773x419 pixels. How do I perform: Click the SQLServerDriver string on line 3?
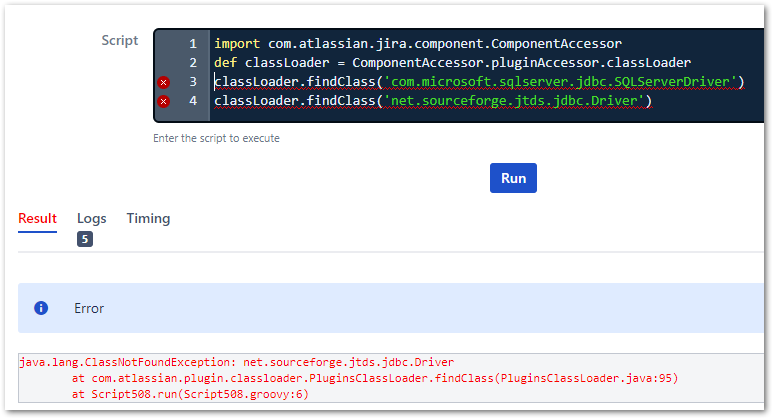click(560, 81)
